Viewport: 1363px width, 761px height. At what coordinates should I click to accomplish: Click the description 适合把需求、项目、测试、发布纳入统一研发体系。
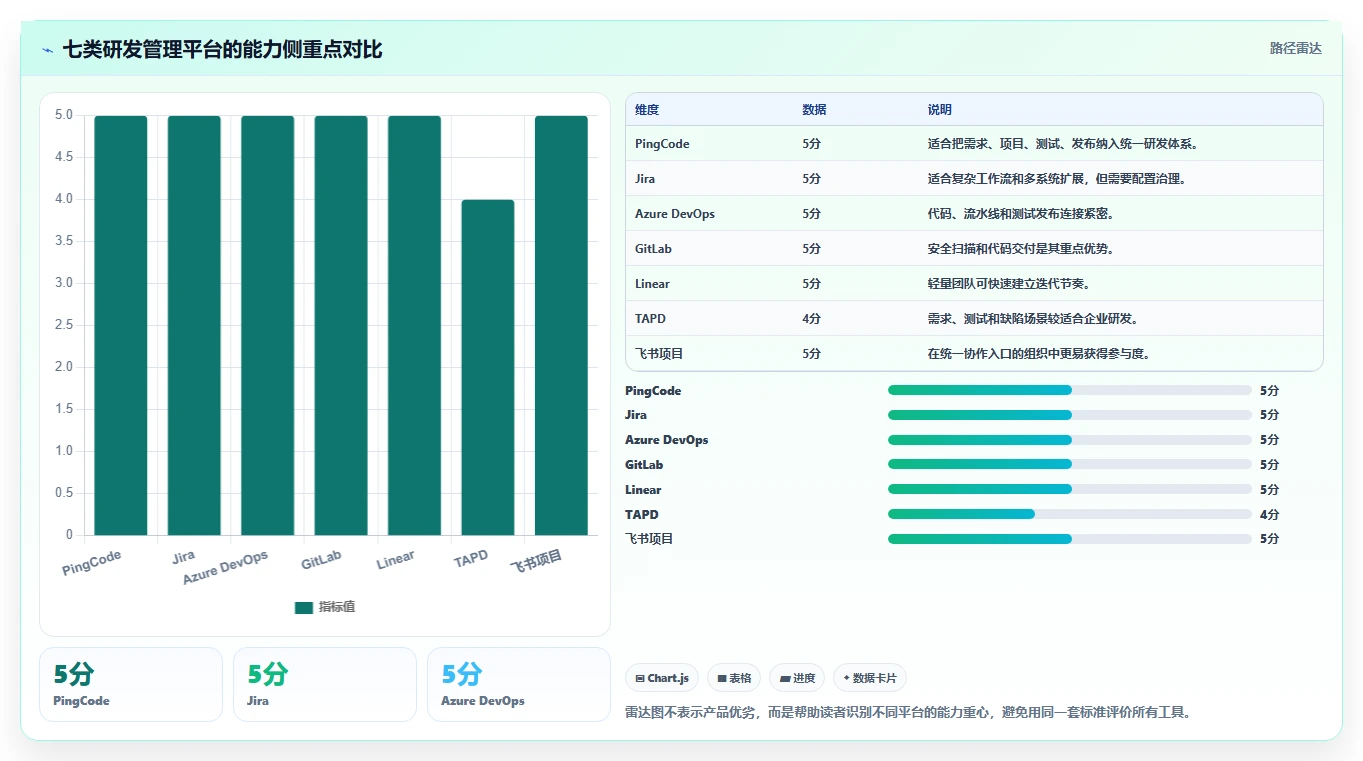(x=1063, y=144)
